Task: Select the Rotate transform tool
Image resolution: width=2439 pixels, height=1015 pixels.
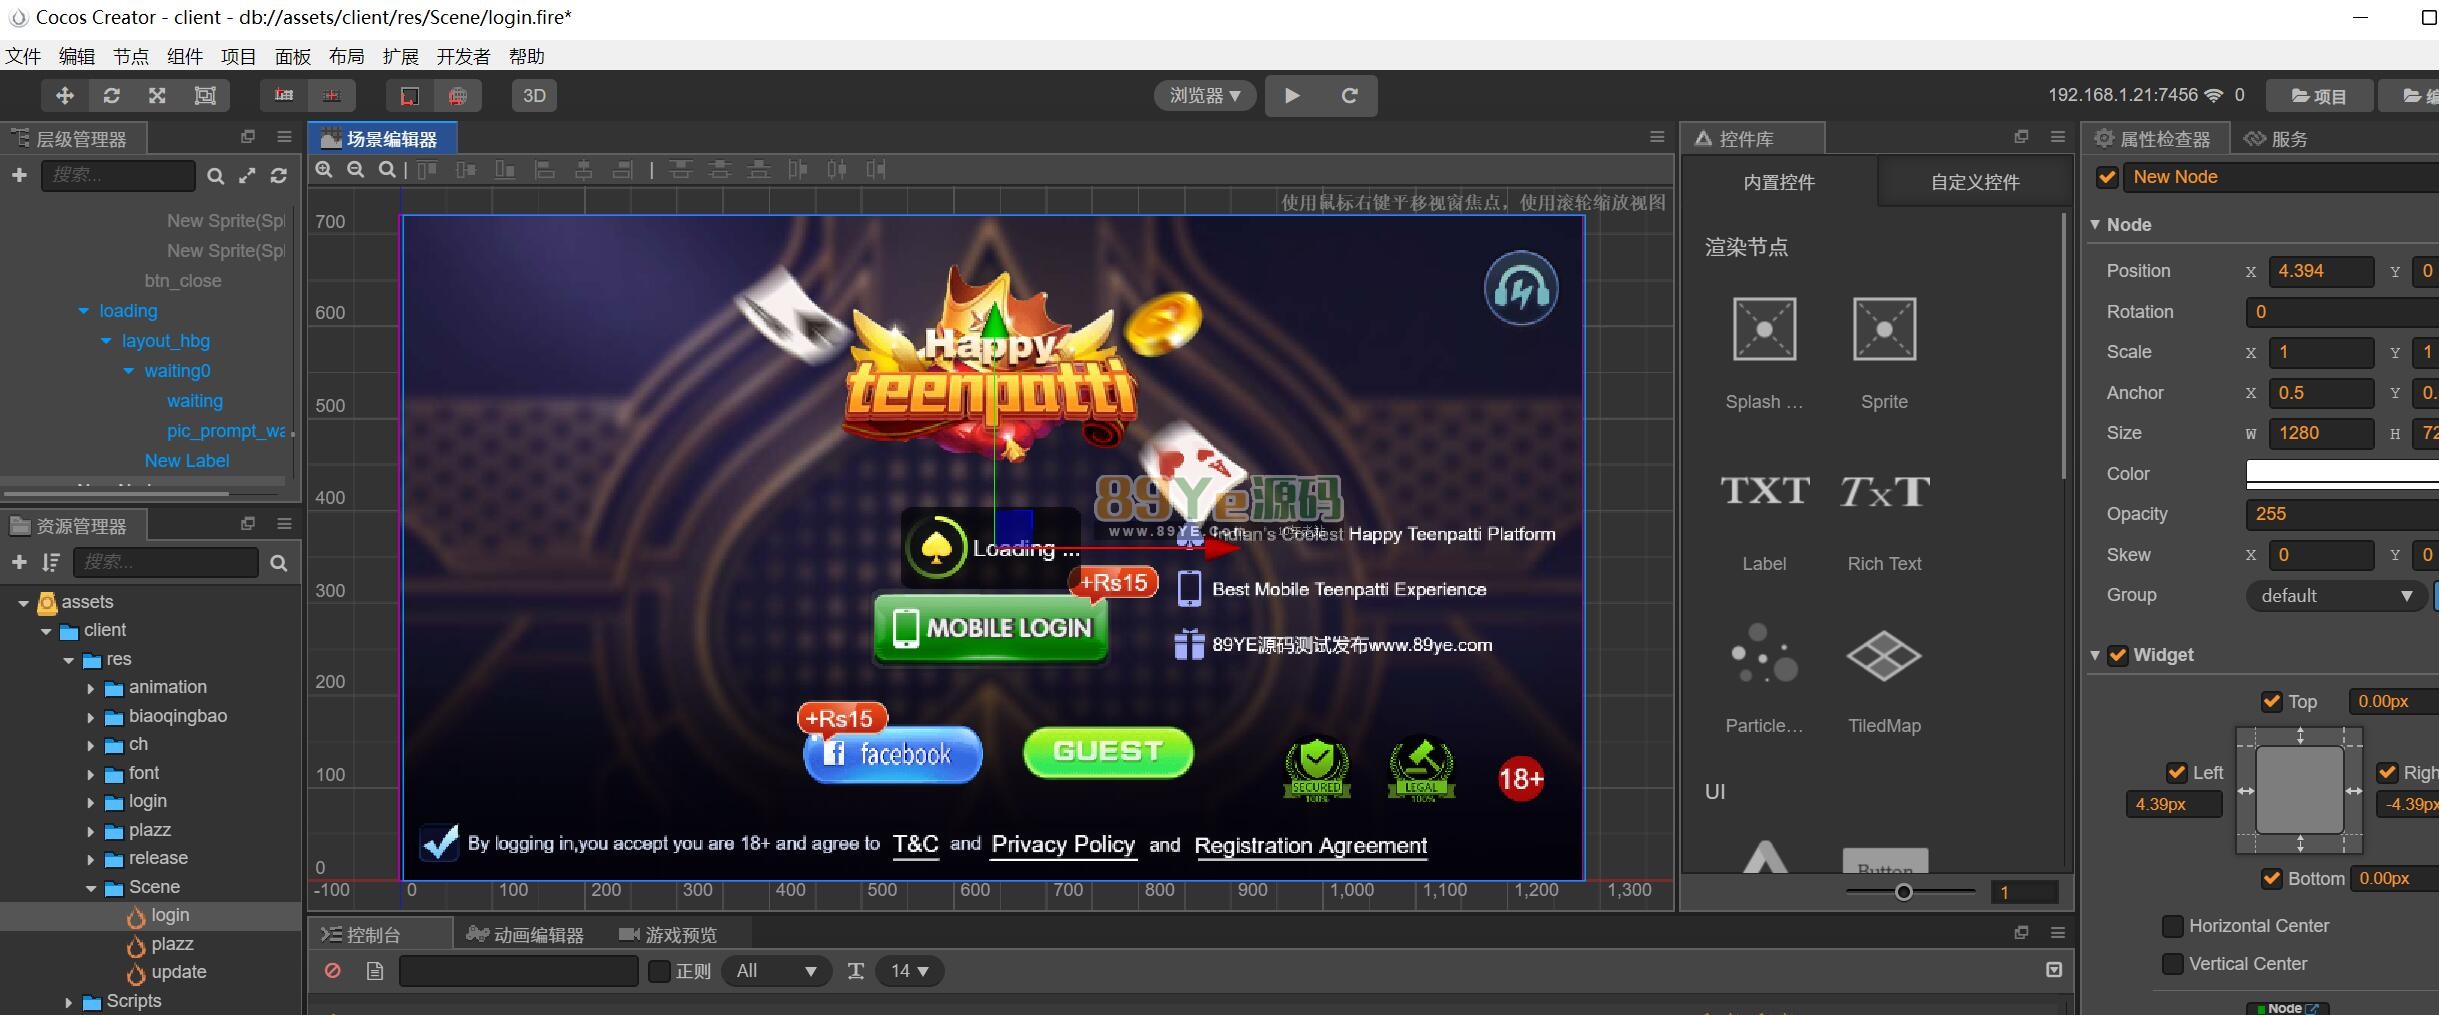Action: tap(112, 95)
